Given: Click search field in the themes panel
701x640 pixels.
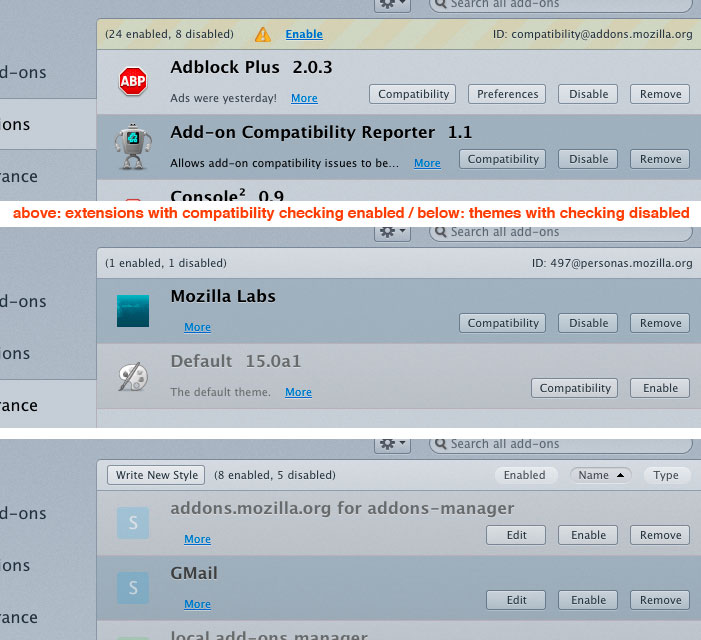Looking at the screenshot, I should pos(561,232).
